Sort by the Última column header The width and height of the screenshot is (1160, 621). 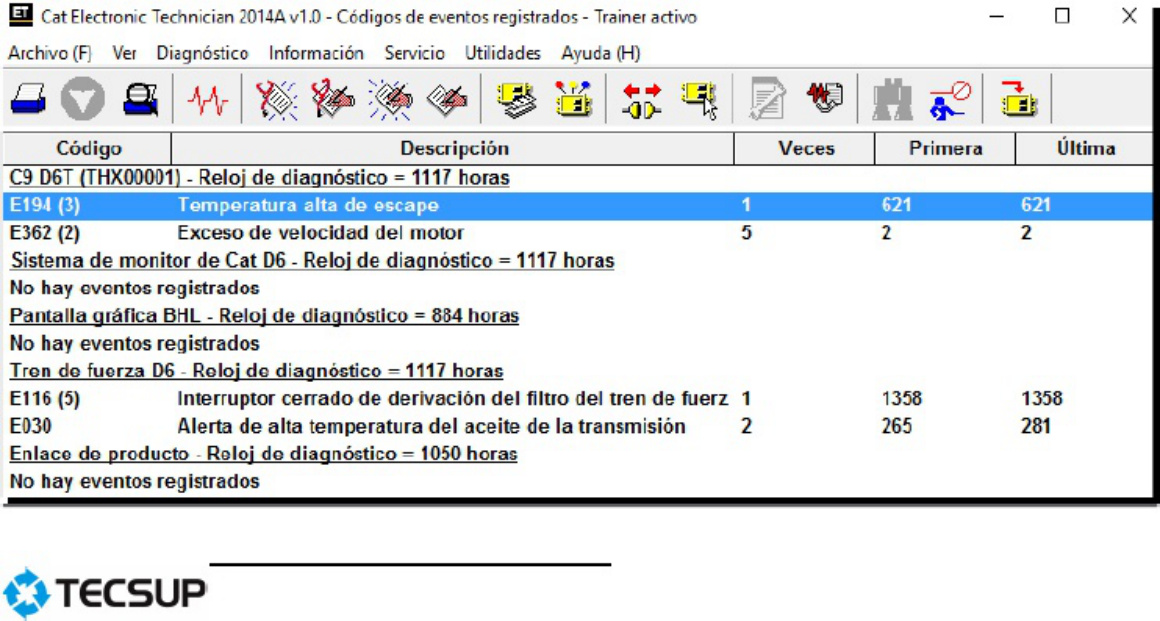point(1085,149)
